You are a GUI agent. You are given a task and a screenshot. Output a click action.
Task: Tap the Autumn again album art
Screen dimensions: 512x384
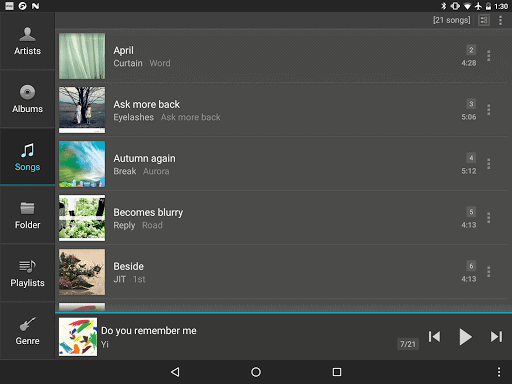point(82,164)
